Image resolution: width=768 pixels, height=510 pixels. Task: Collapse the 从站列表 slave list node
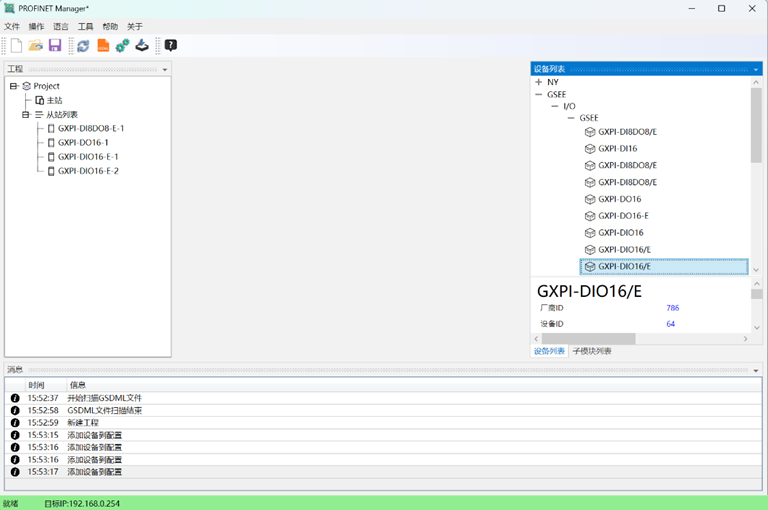point(25,115)
